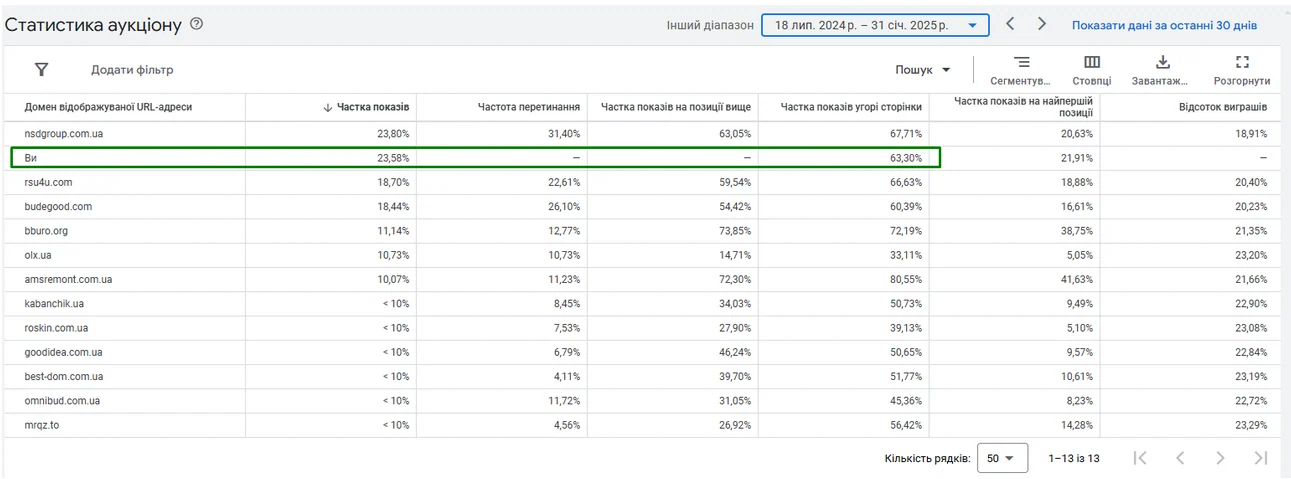1291x479 pixels.
Task: Select the omnibud.com.ua domain cell
Action: (x=62, y=400)
